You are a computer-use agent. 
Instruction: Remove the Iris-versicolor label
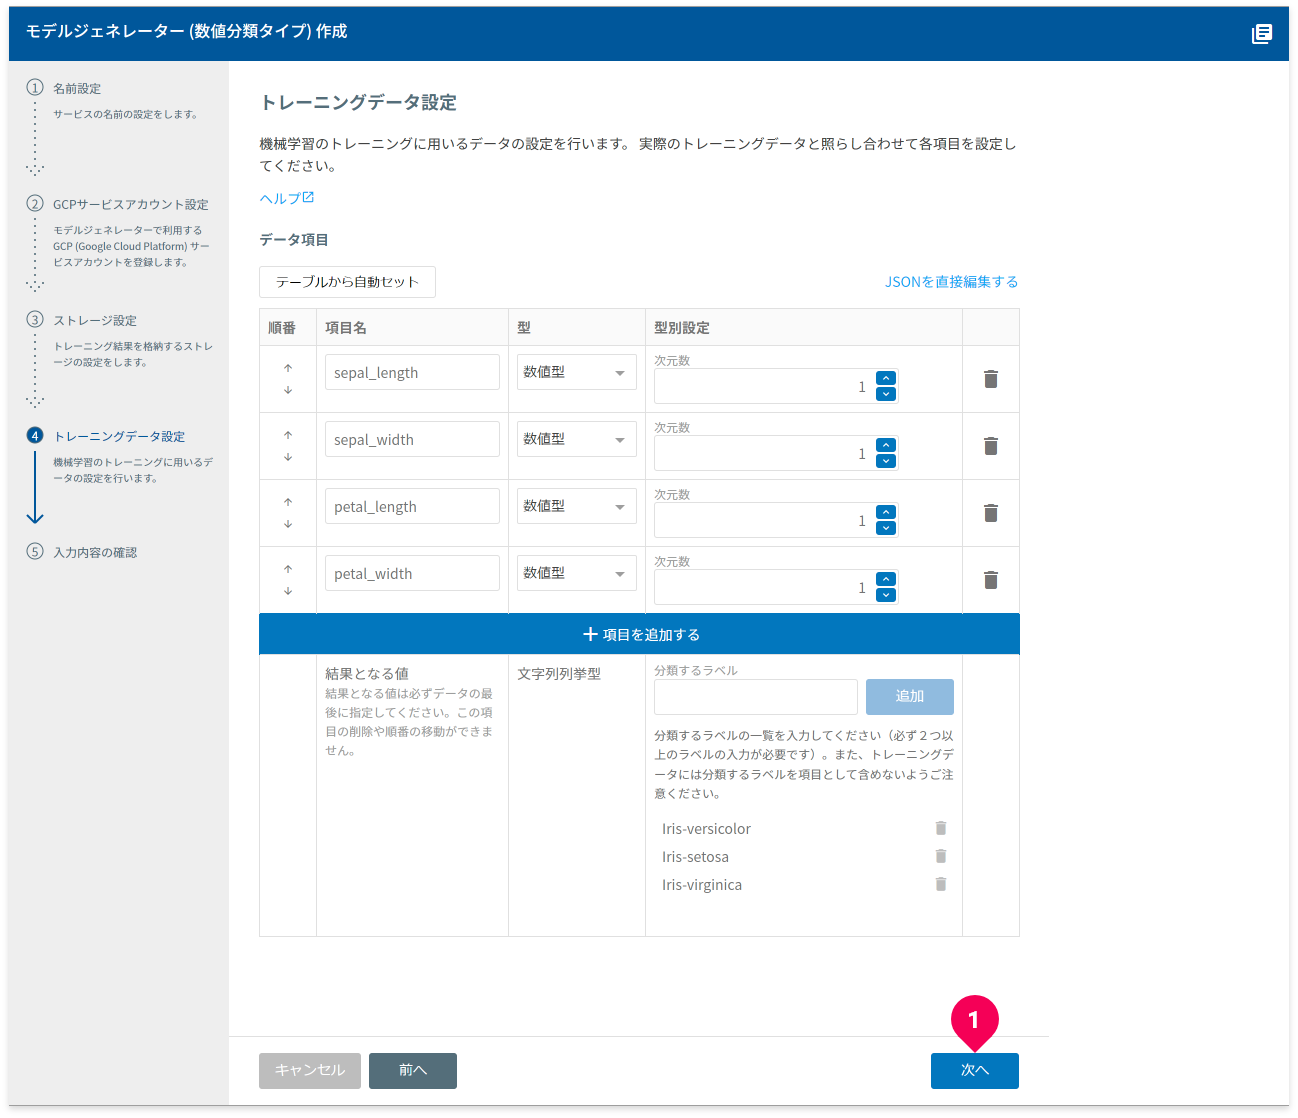tap(941, 828)
